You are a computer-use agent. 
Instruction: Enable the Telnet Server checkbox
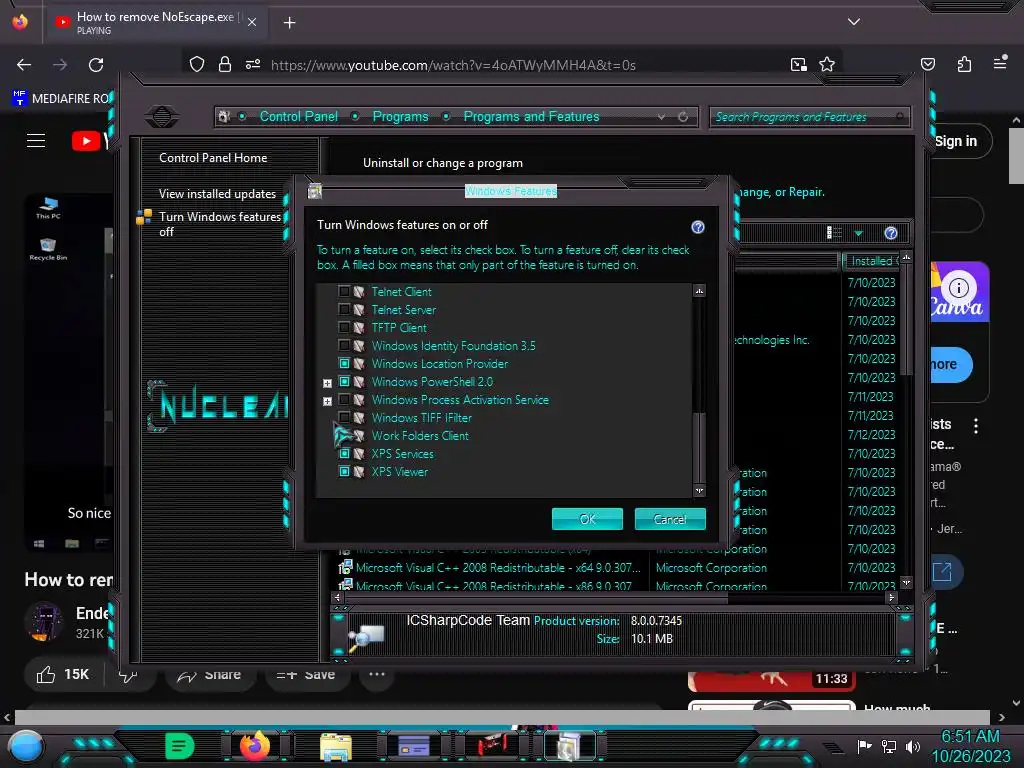pyautogui.click(x=344, y=310)
